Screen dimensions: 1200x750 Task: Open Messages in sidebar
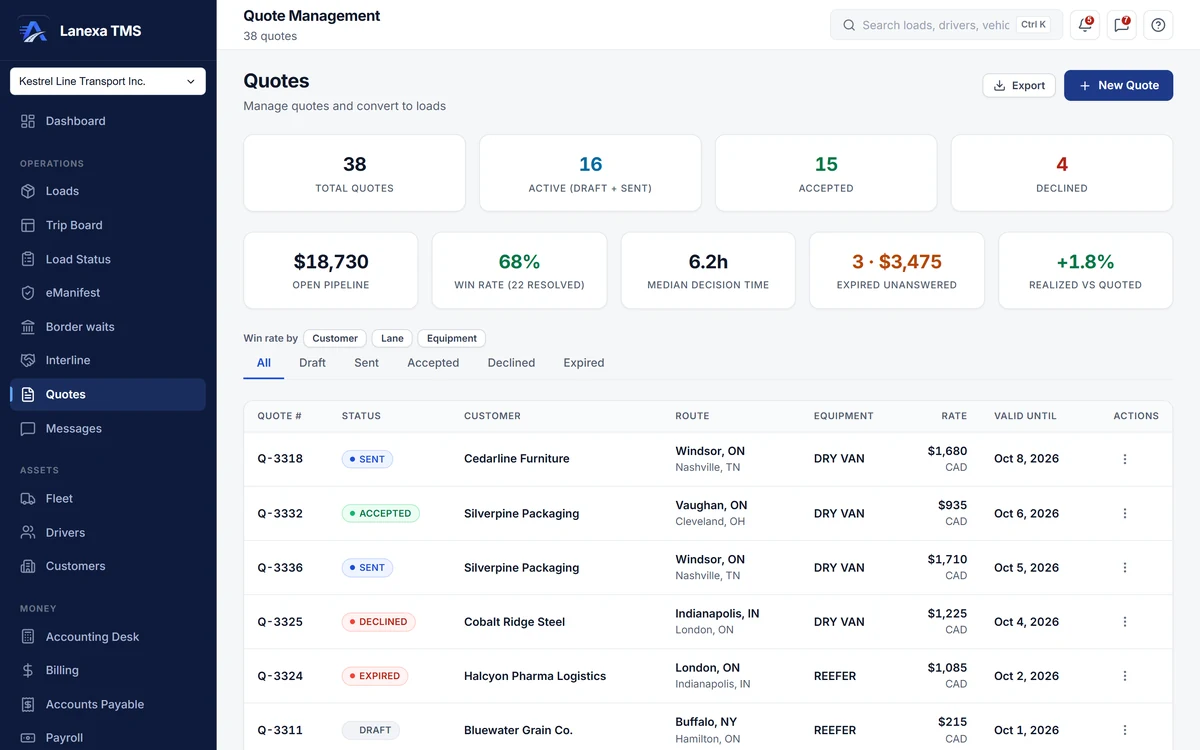[108, 428]
